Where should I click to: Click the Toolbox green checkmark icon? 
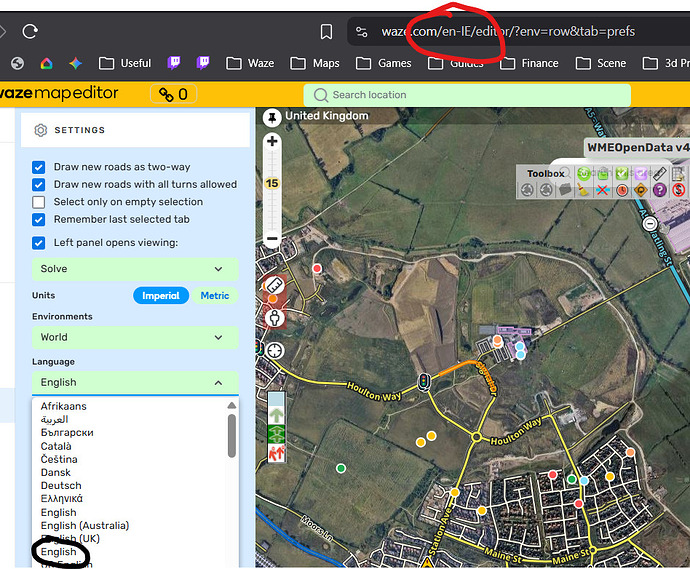(x=622, y=174)
